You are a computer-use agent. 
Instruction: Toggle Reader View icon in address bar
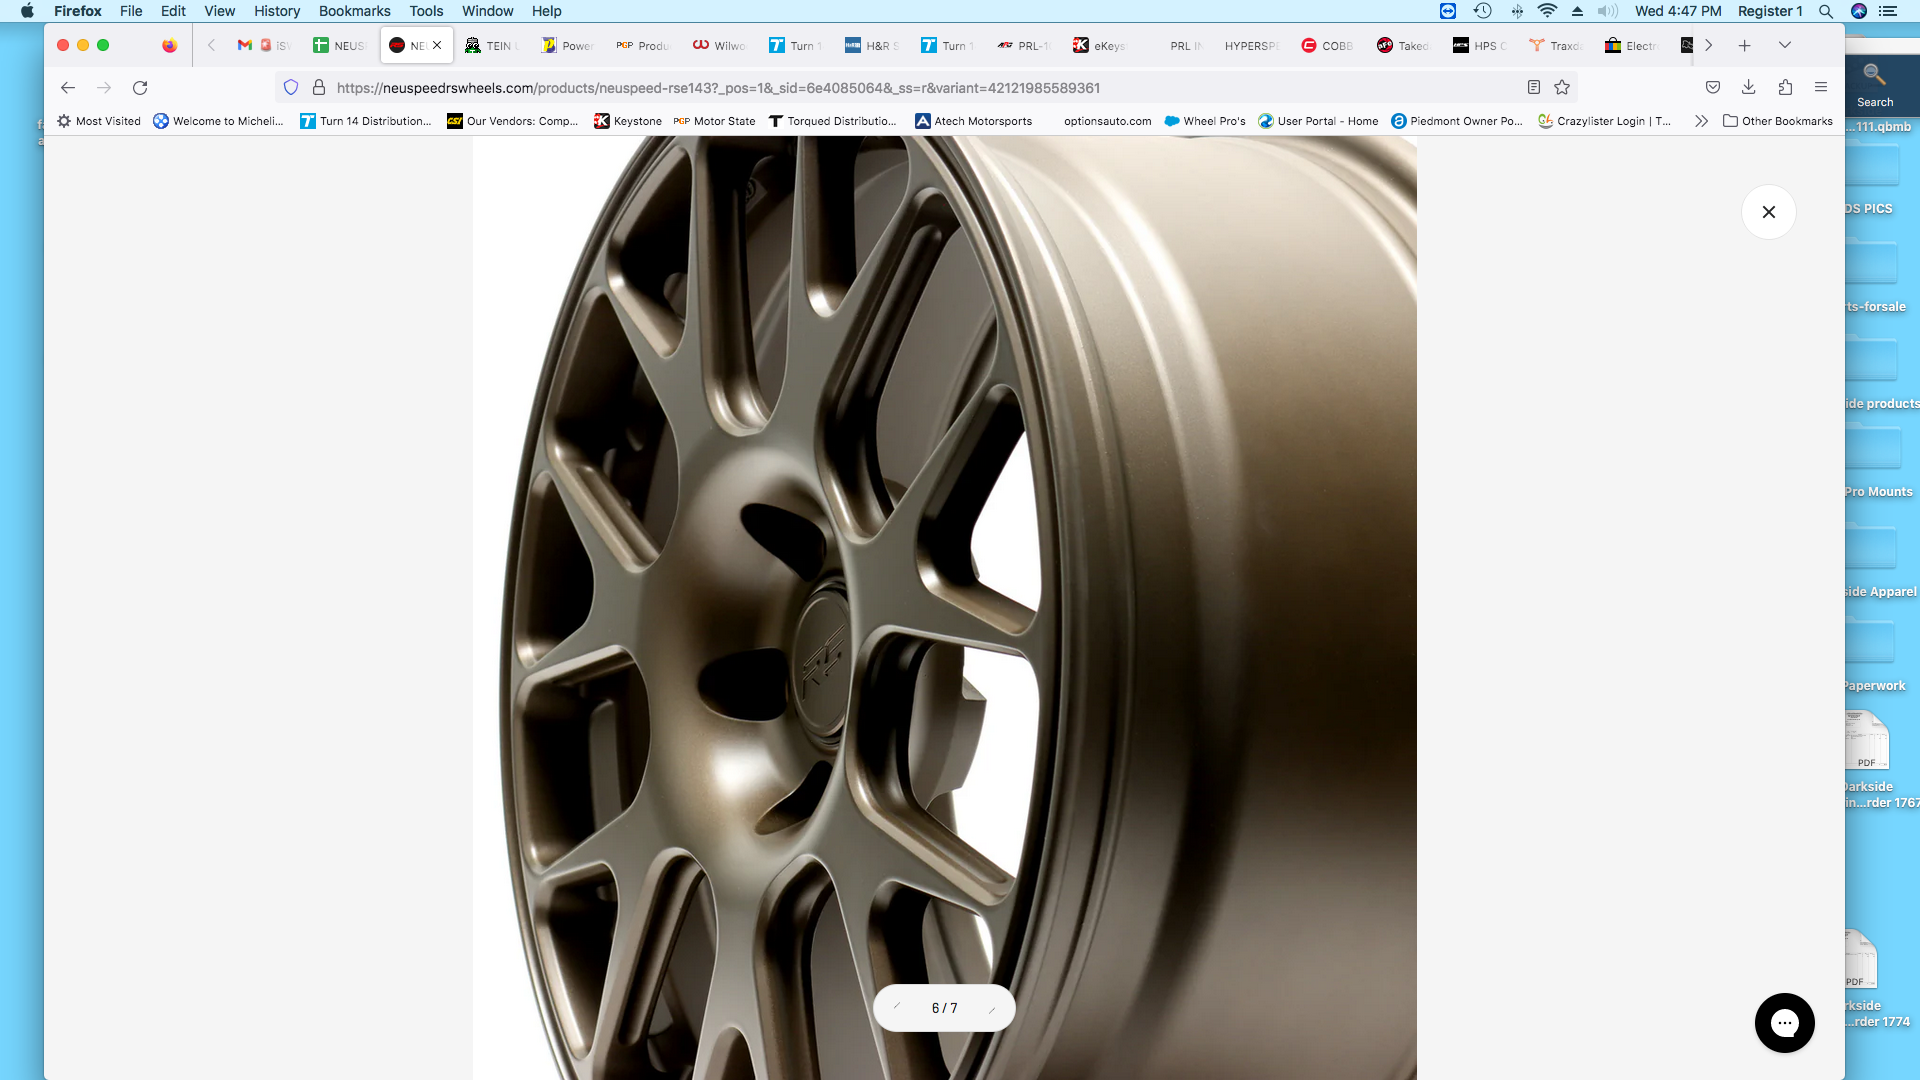(x=1533, y=88)
